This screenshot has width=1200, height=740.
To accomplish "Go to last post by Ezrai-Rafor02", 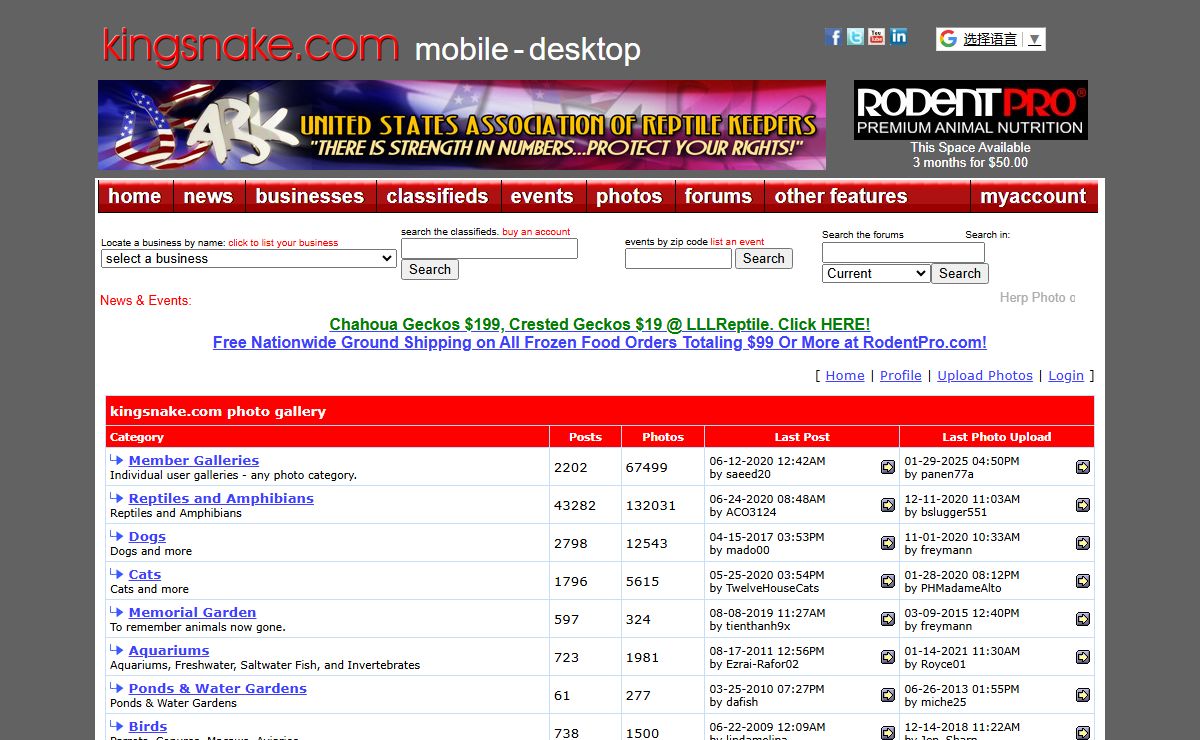I will pos(888,657).
